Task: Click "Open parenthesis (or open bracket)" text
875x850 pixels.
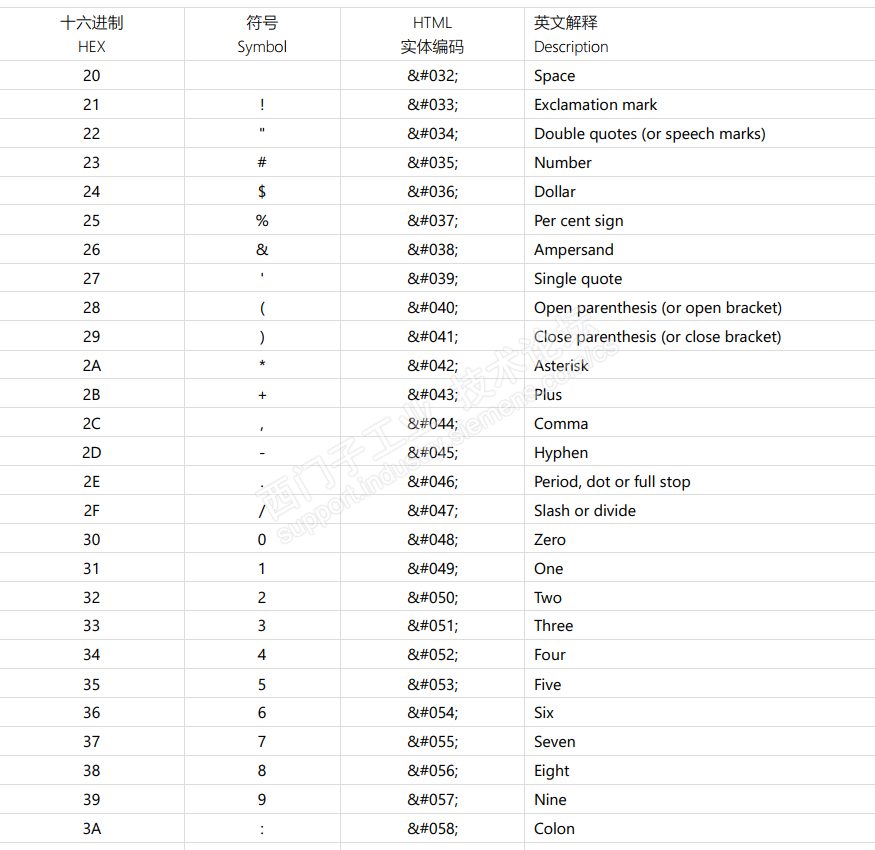Action: [x=658, y=308]
